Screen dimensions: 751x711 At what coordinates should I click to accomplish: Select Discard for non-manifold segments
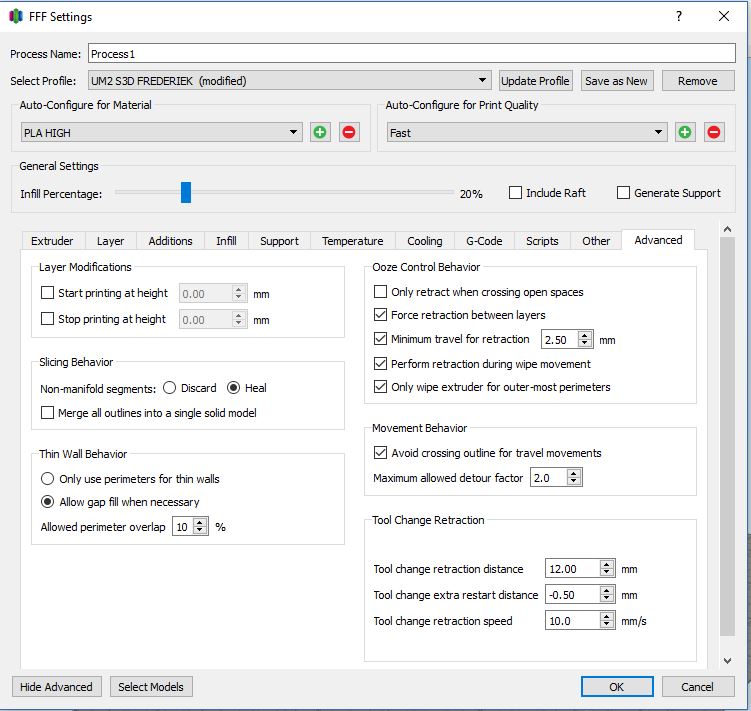point(170,388)
